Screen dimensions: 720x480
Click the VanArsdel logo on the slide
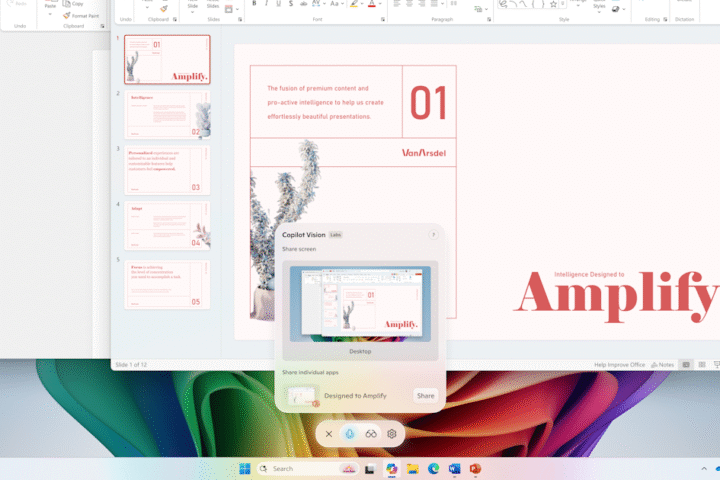(x=423, y=153)
